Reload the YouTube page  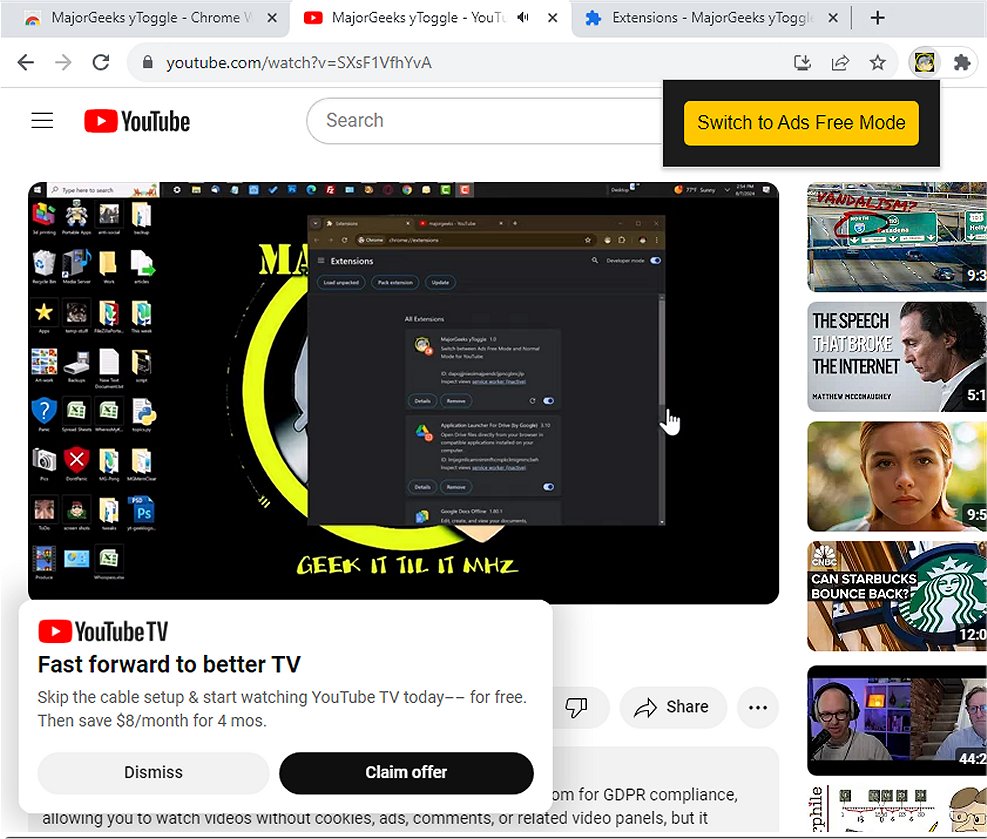click(101, 62)
